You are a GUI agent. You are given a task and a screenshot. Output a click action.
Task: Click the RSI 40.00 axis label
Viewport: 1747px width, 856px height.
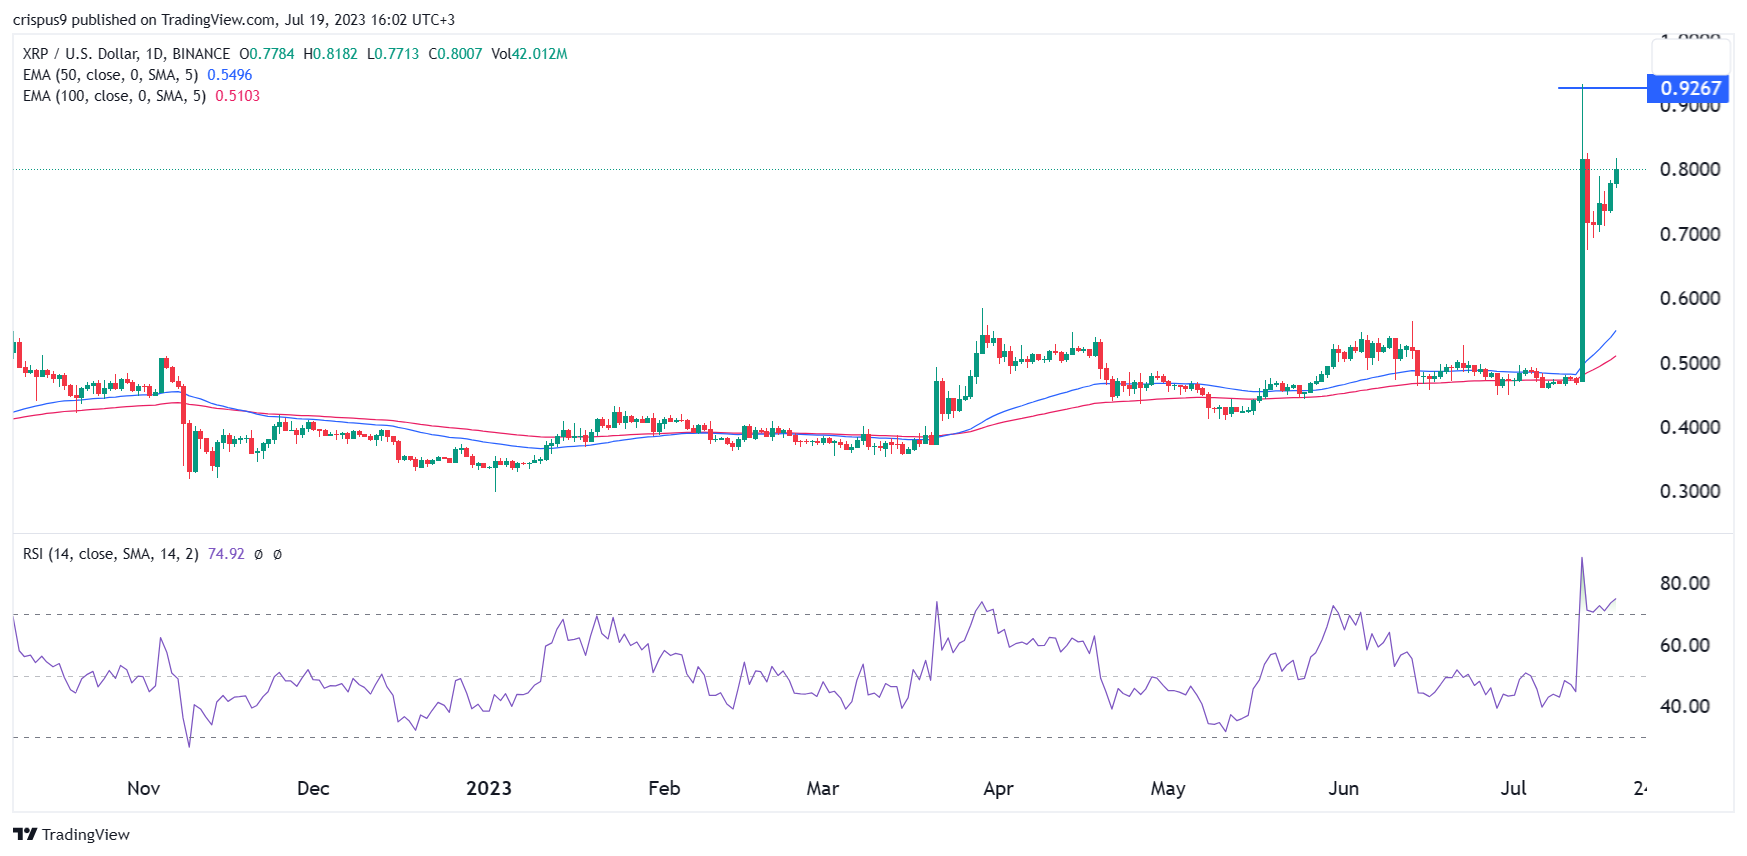pyautogui.click(x=1685, y=706)
